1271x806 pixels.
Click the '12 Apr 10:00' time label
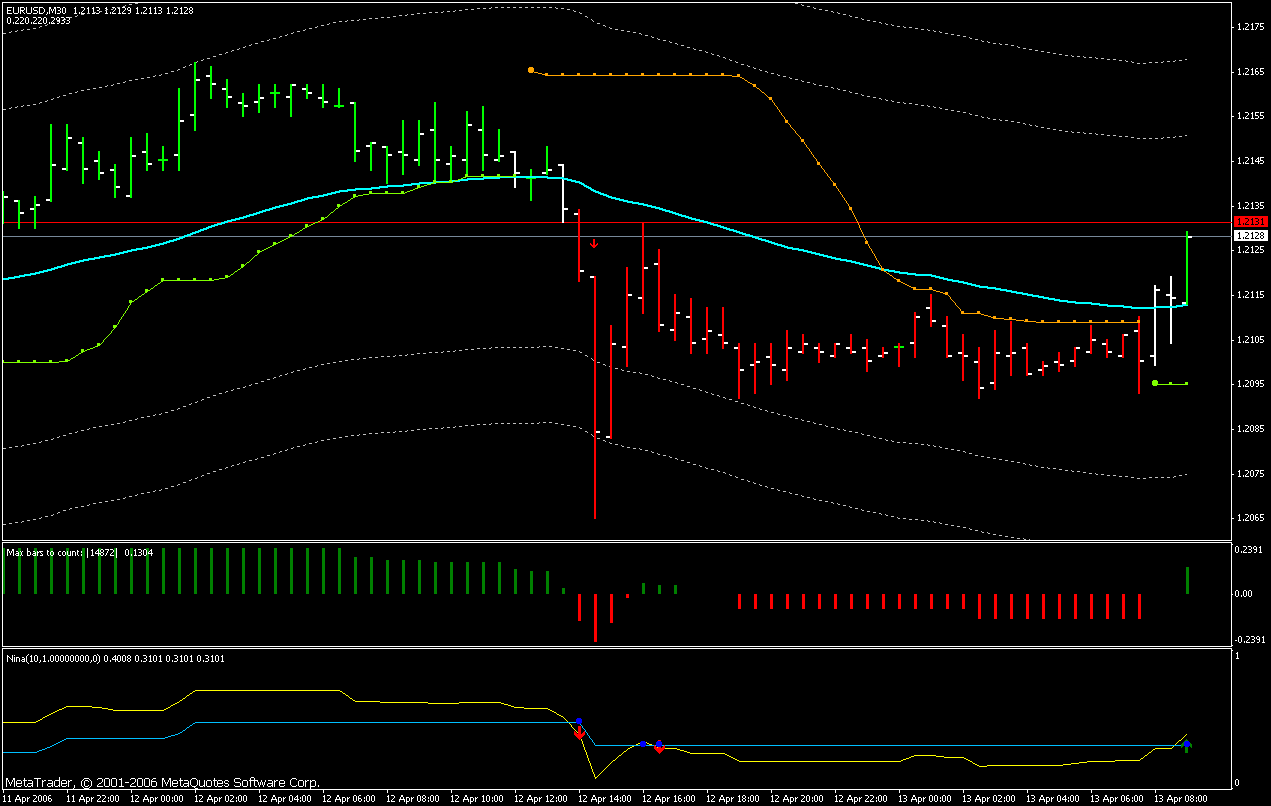coord(475,799)
